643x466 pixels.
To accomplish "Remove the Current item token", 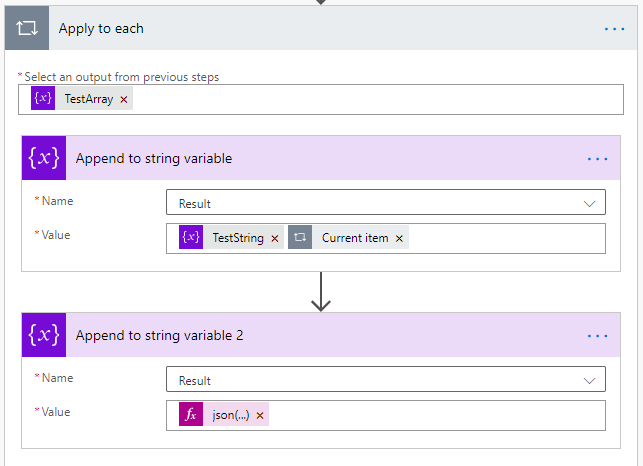I will coord(399,238).
